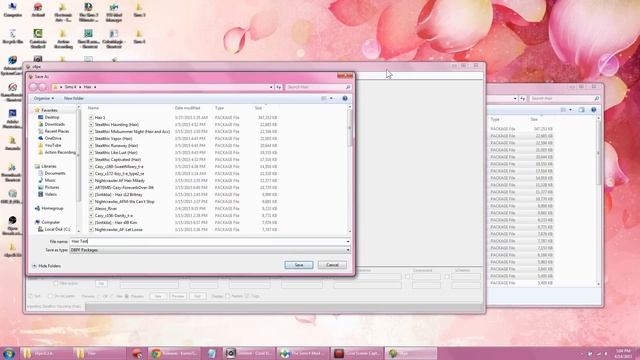This screenshot has height=360, width=640.
Task: Open the Organize dropdown menu
Action: [x=44, y=98]
